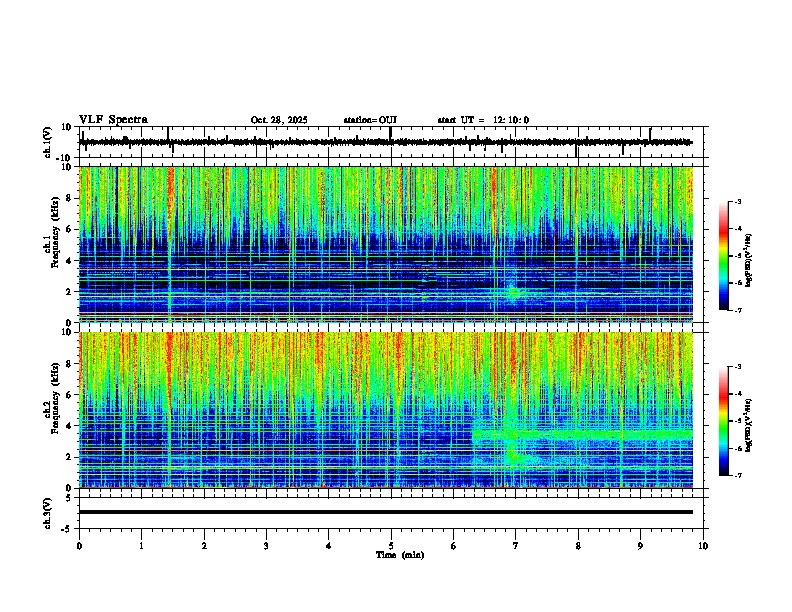792x612 pixels.
Task: Click inside the ch.1 spectrogram panel
Action: [x=386, y=244]
